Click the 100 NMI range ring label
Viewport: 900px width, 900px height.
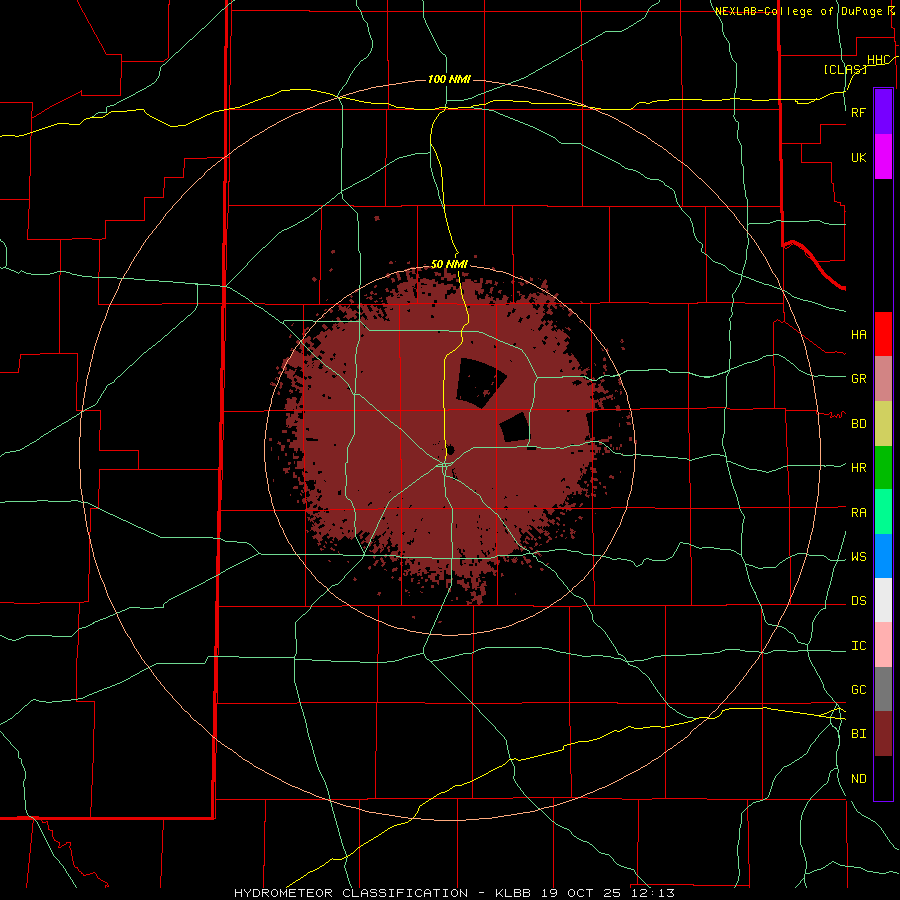(449, 79)
